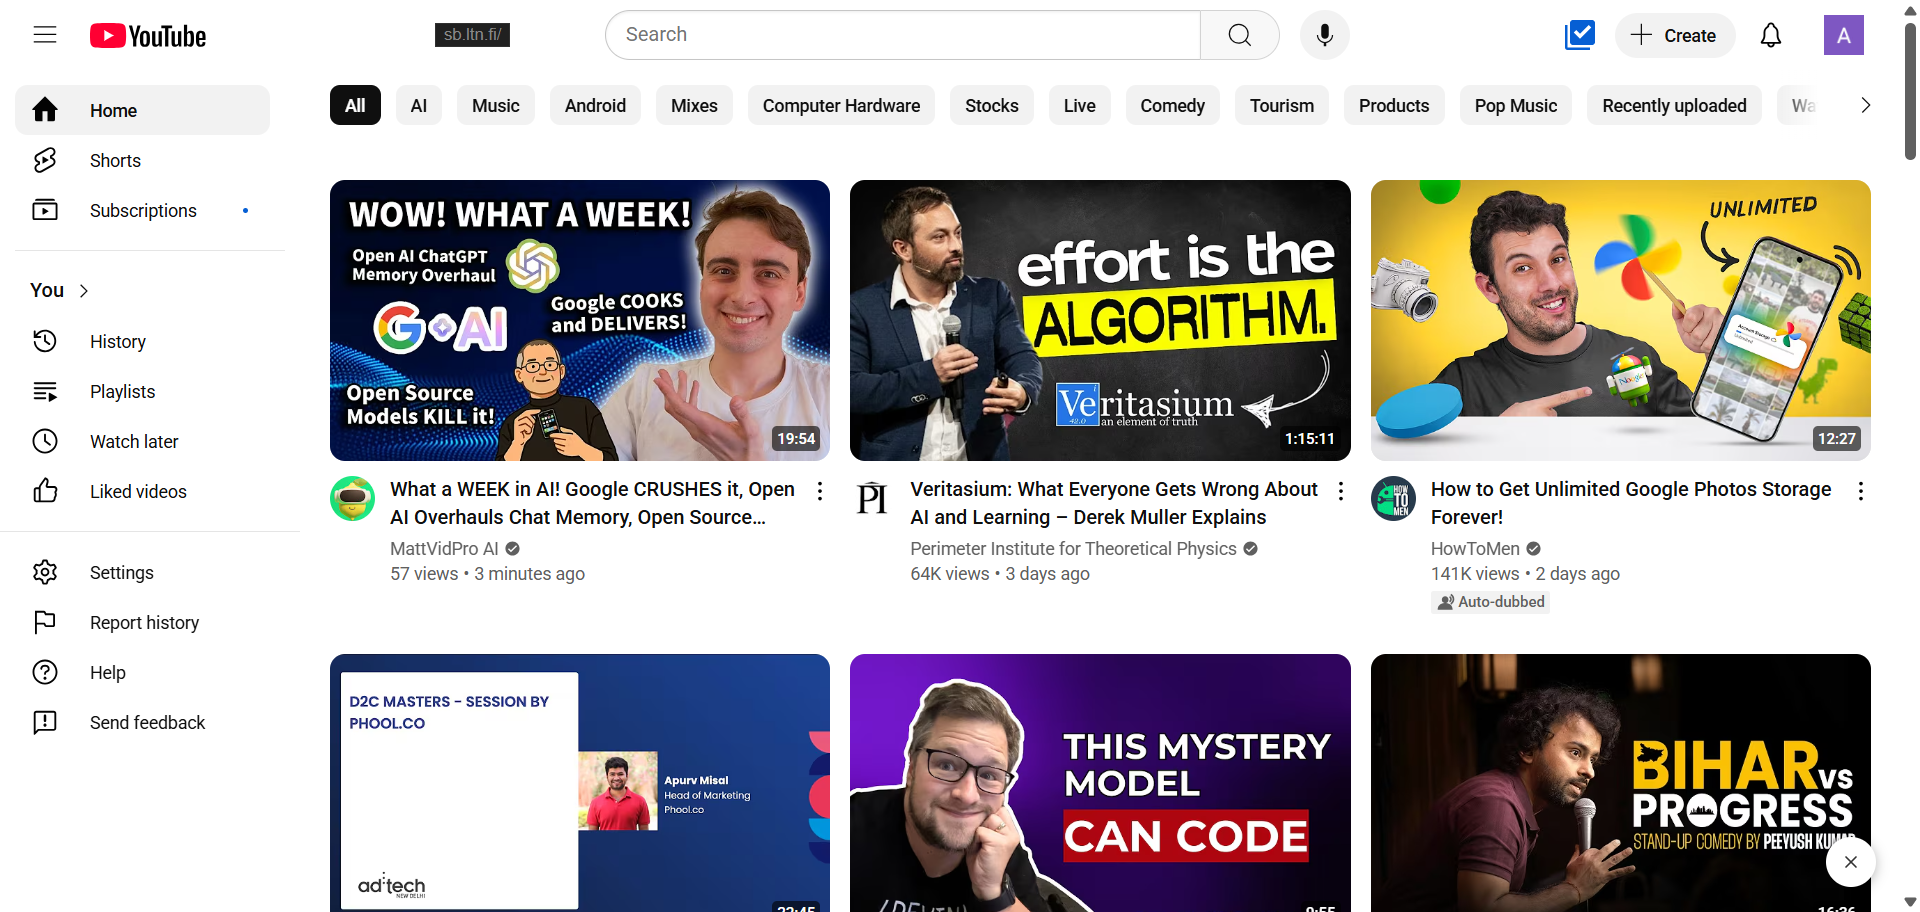Screen dimensions: 1920x912
Task: Open Perimeter Institute channel avatar
Action: [x=872, y=498]
